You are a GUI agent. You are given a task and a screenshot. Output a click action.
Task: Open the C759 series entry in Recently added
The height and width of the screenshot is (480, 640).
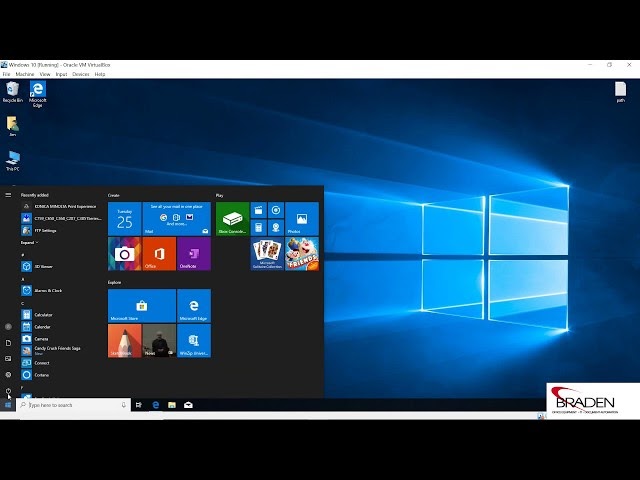click(61, 218)
